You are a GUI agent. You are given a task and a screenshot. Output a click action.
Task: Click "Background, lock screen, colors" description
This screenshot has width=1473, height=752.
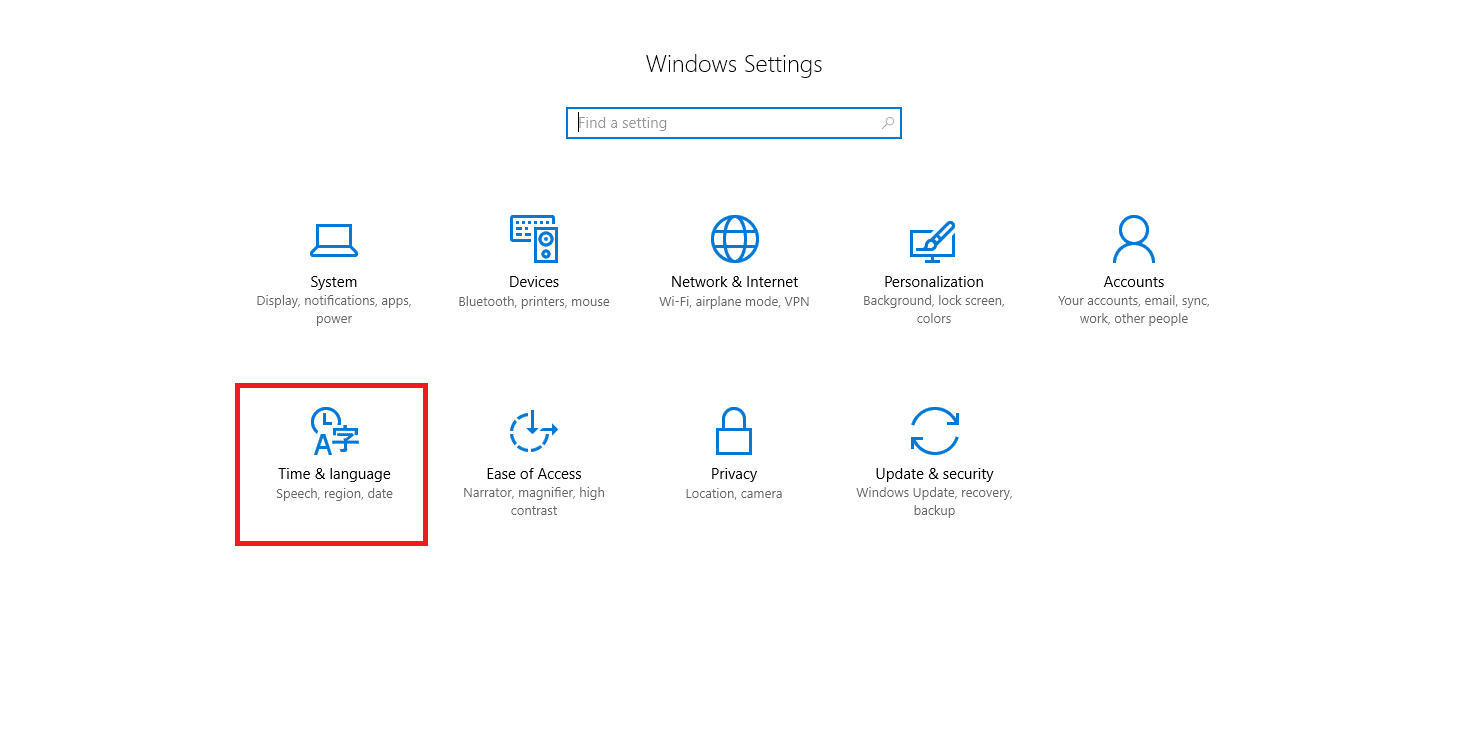934,310
